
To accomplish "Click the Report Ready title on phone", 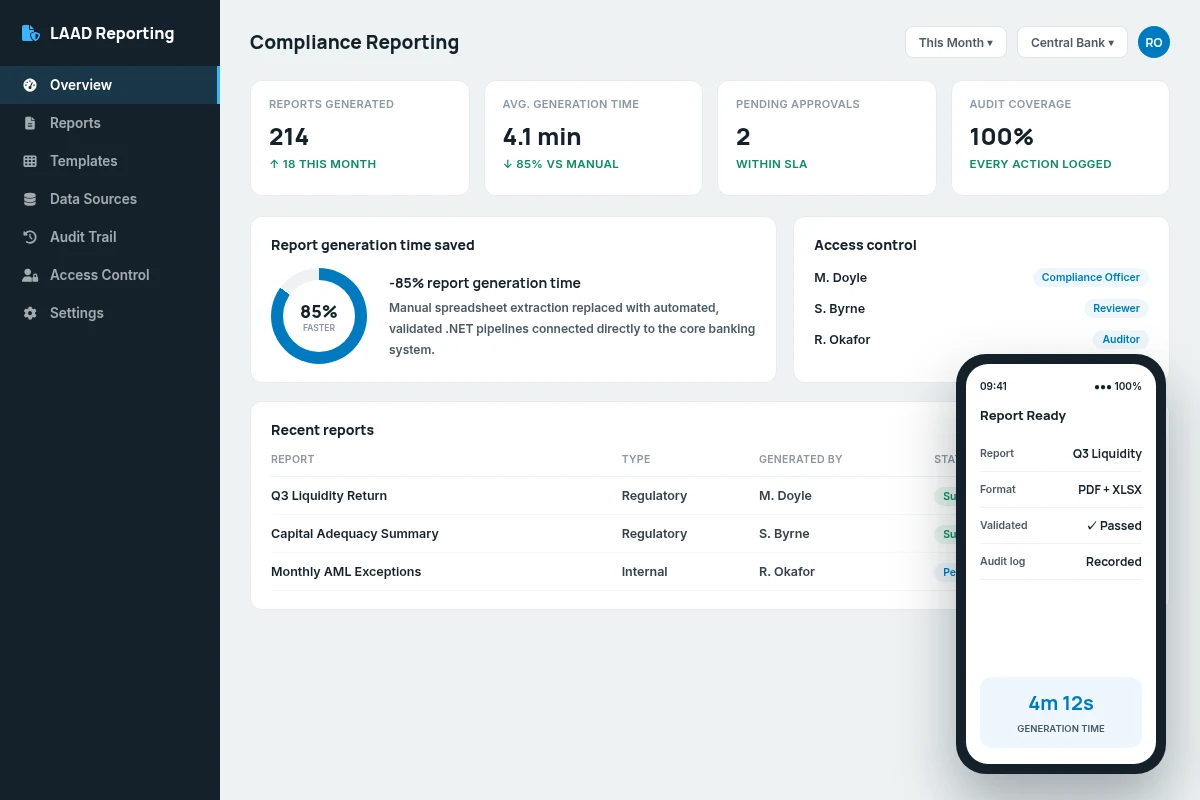I will (1023, 416).
